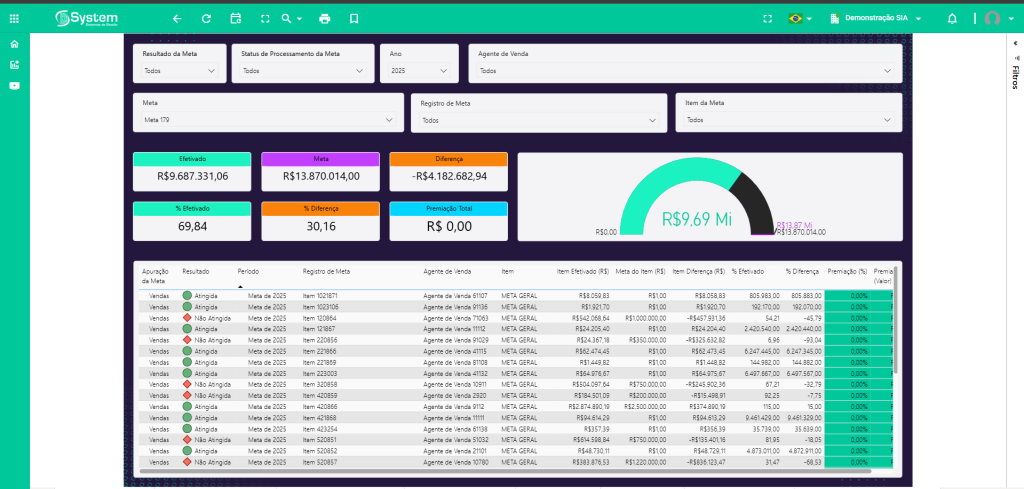The image size is (1024, 489).
Task: Click the Agente de Venda column header
Action: click(x=447, y=271)
